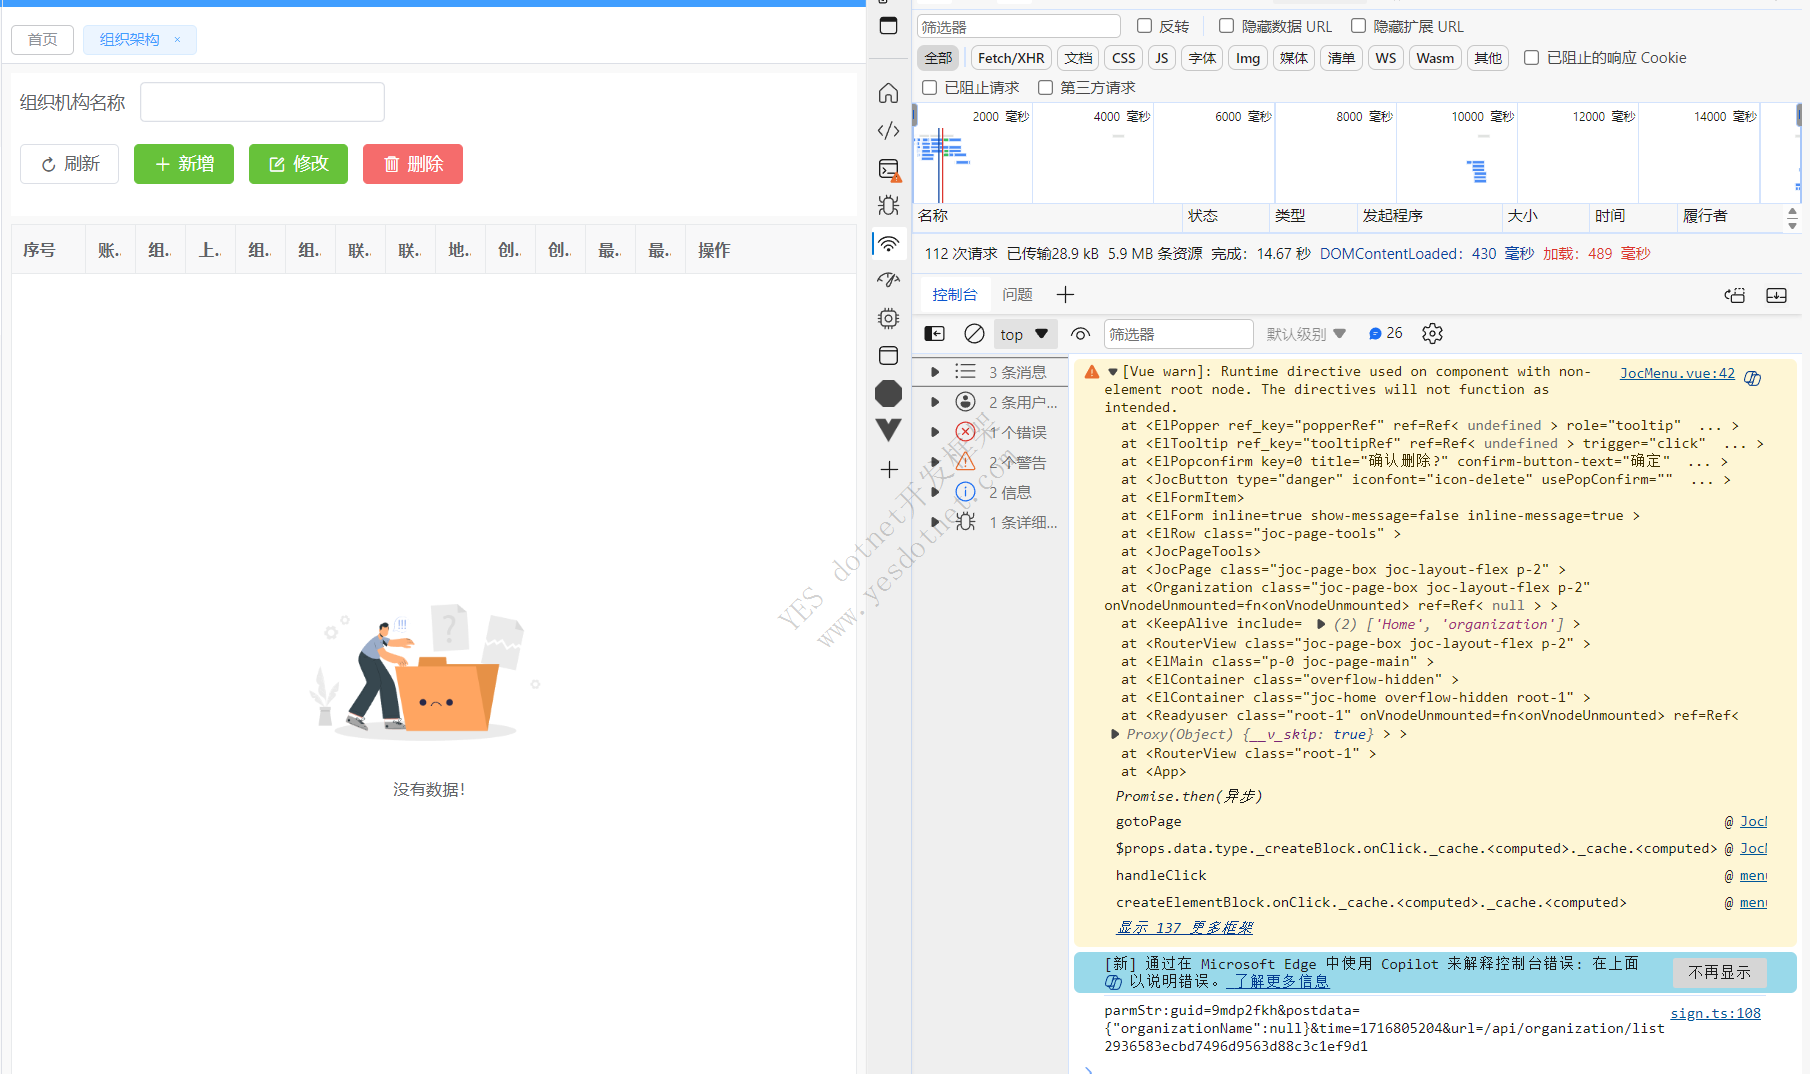The height and width of the screenshot is (1074, 1810).
Task: Click the green 修改 button
Action: pyautogui.click(x=298, y=164)
